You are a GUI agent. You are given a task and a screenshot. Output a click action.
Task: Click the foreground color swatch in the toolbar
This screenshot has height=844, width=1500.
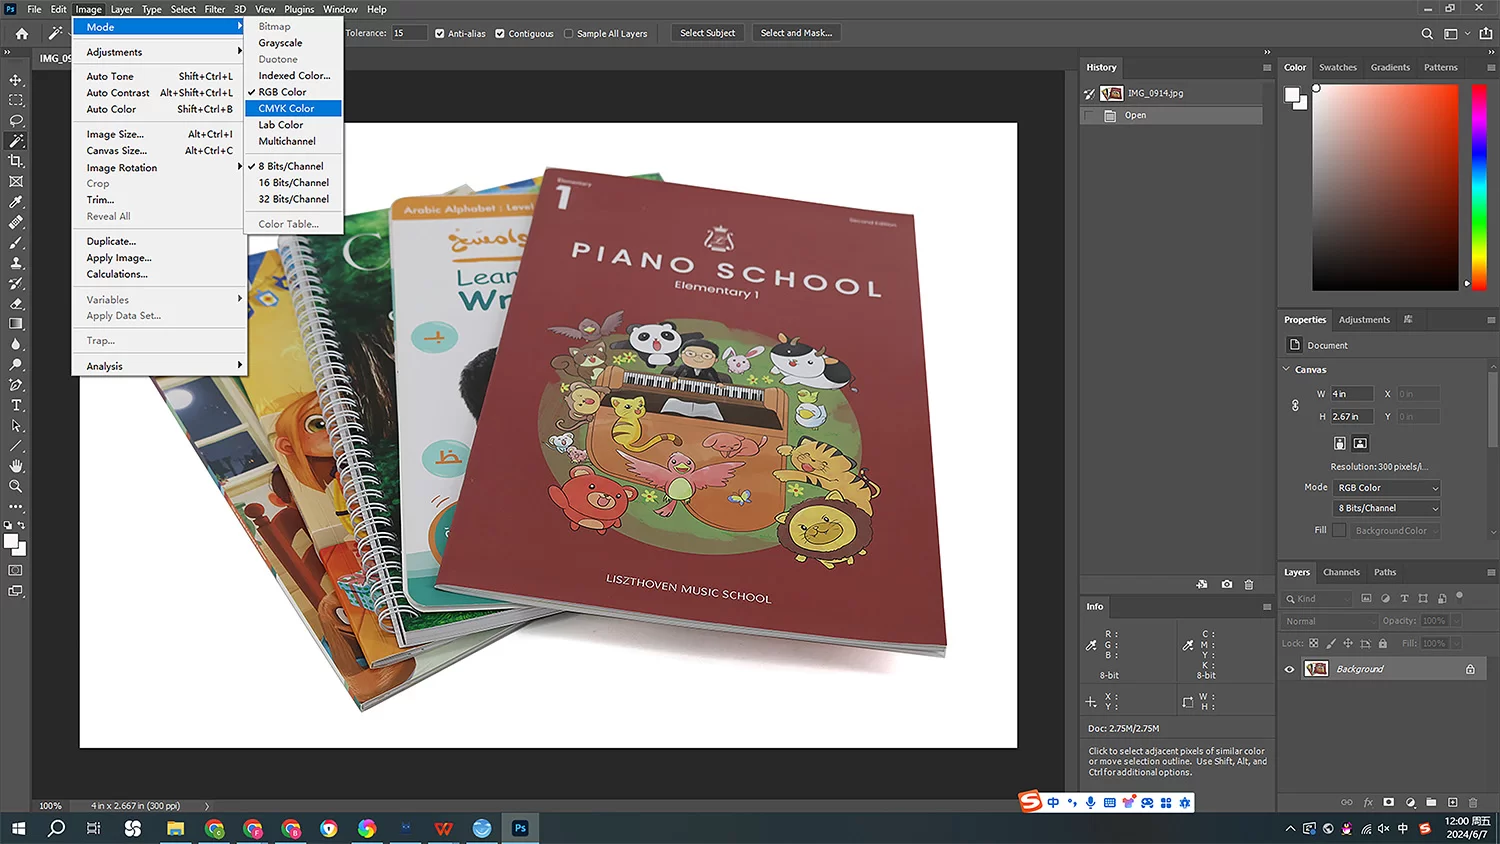point(12,542)
